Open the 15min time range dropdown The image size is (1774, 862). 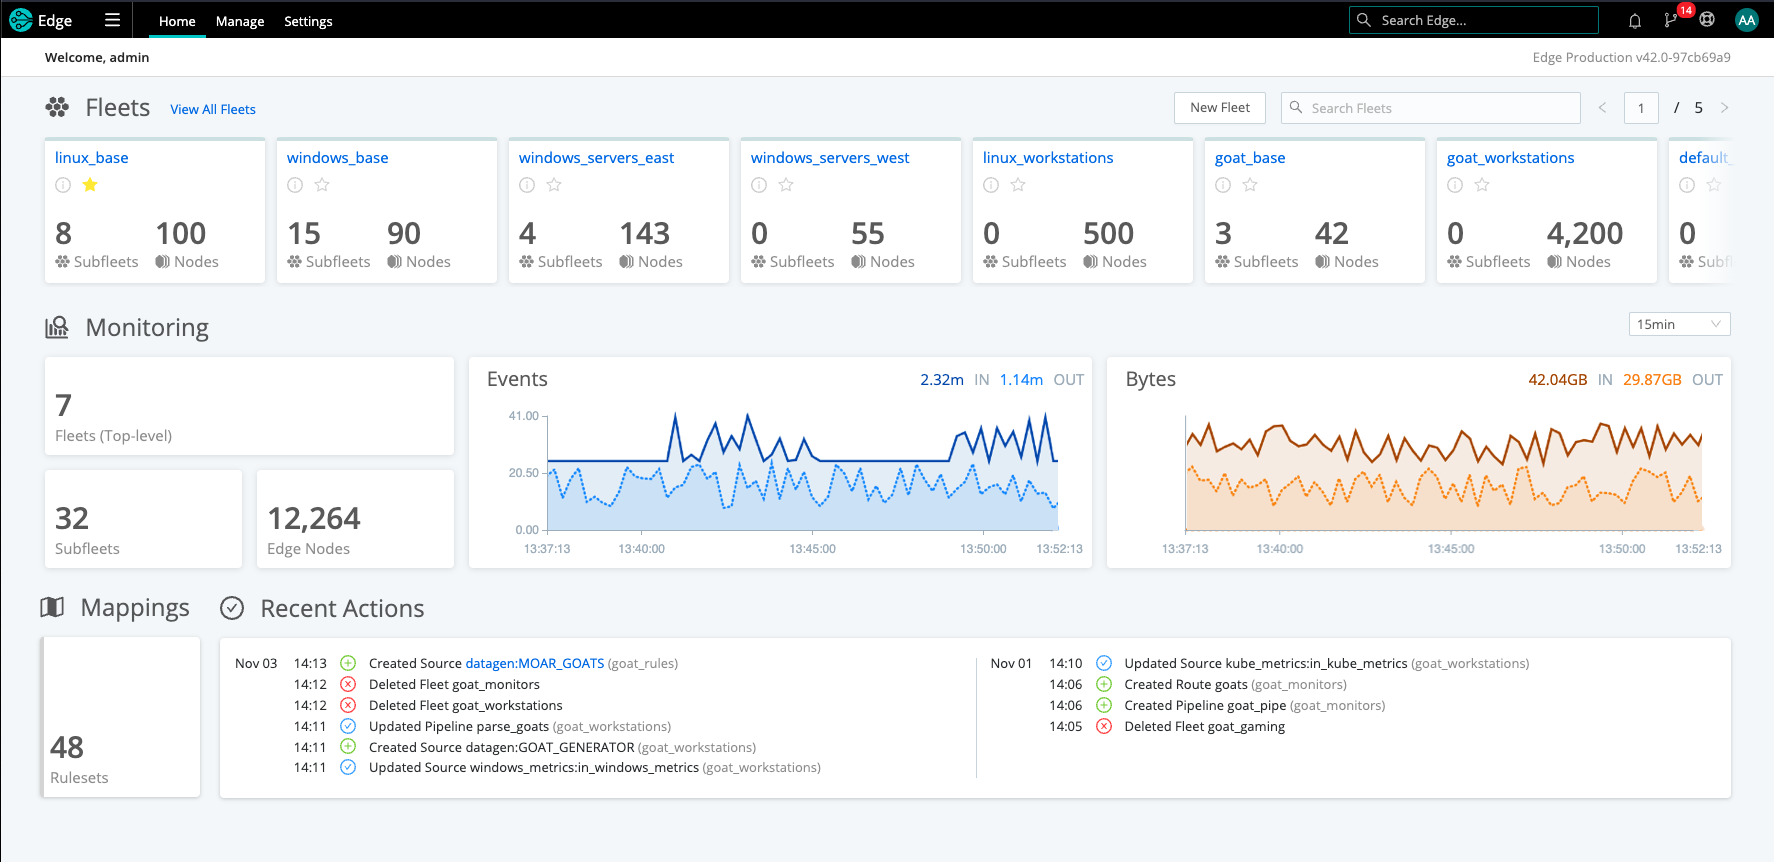[x=1679, y=324]
